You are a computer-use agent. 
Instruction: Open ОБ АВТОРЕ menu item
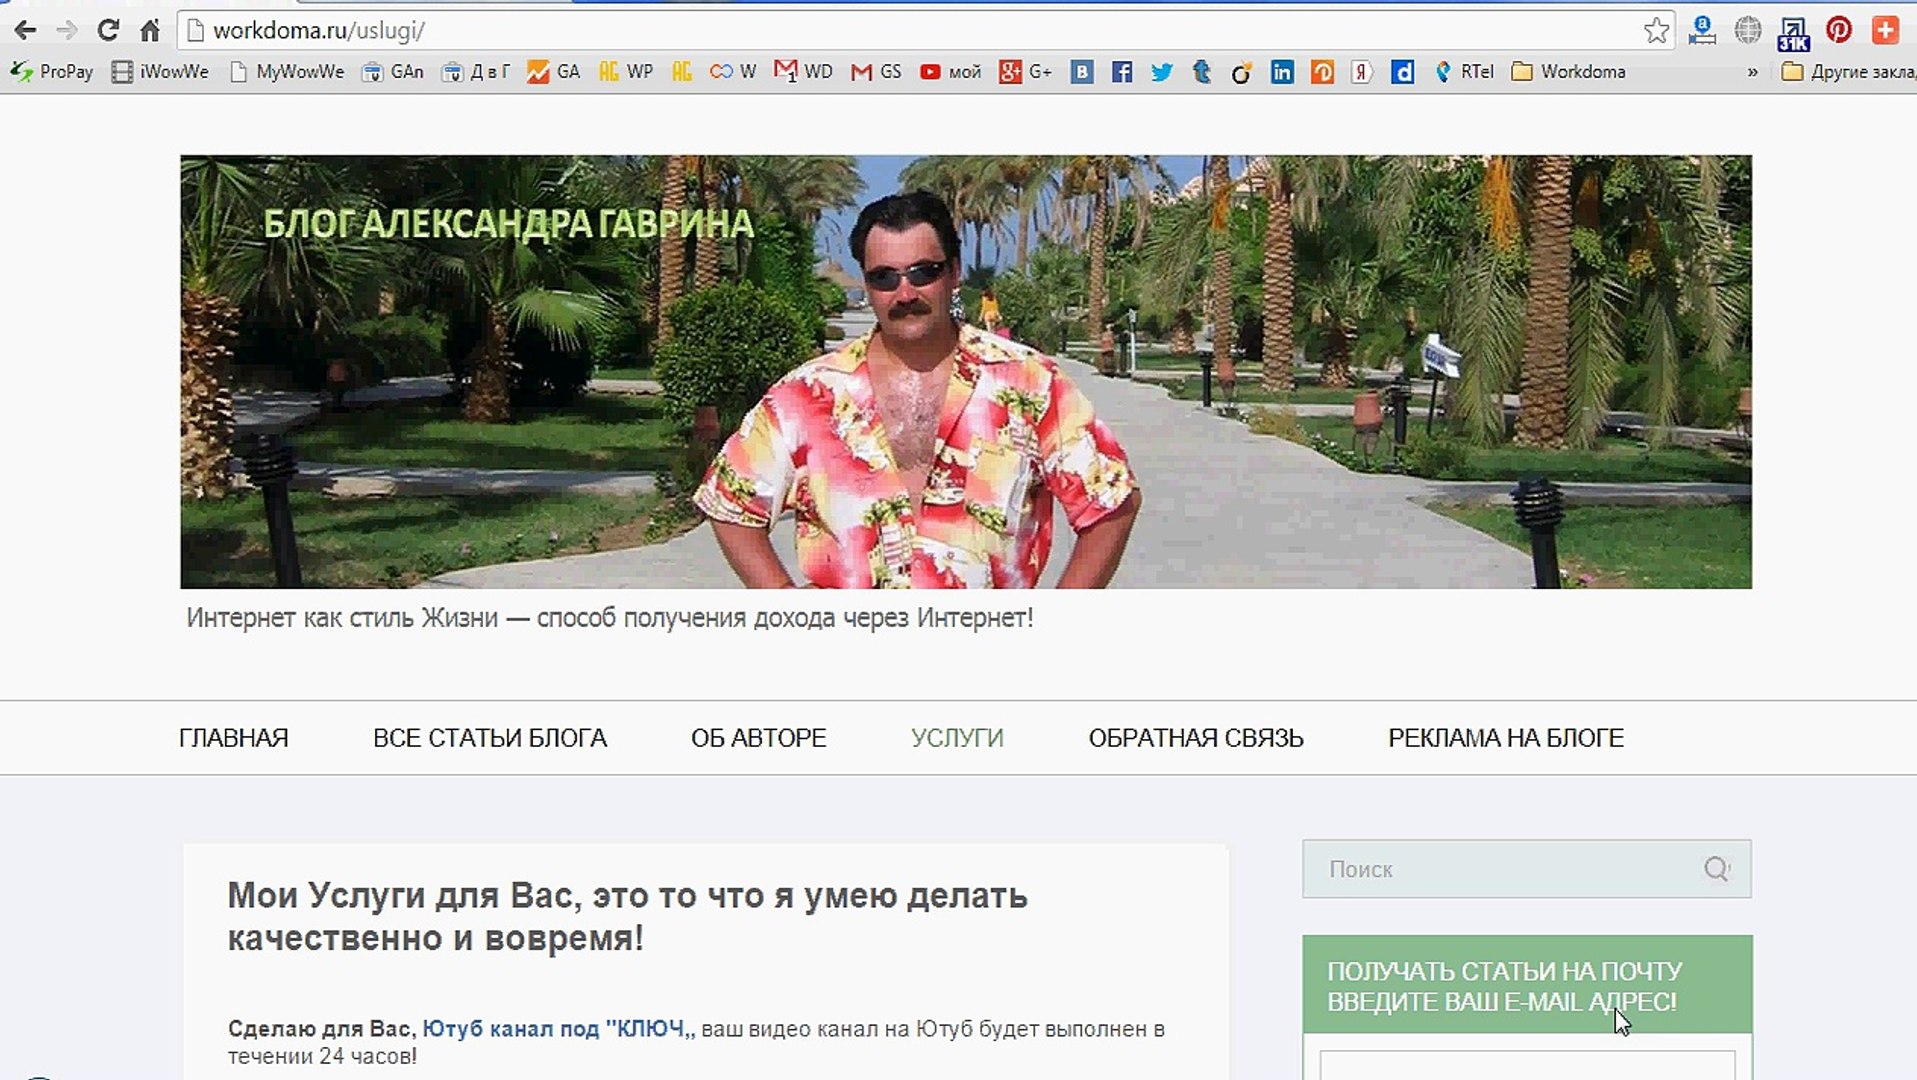(759, 738)
